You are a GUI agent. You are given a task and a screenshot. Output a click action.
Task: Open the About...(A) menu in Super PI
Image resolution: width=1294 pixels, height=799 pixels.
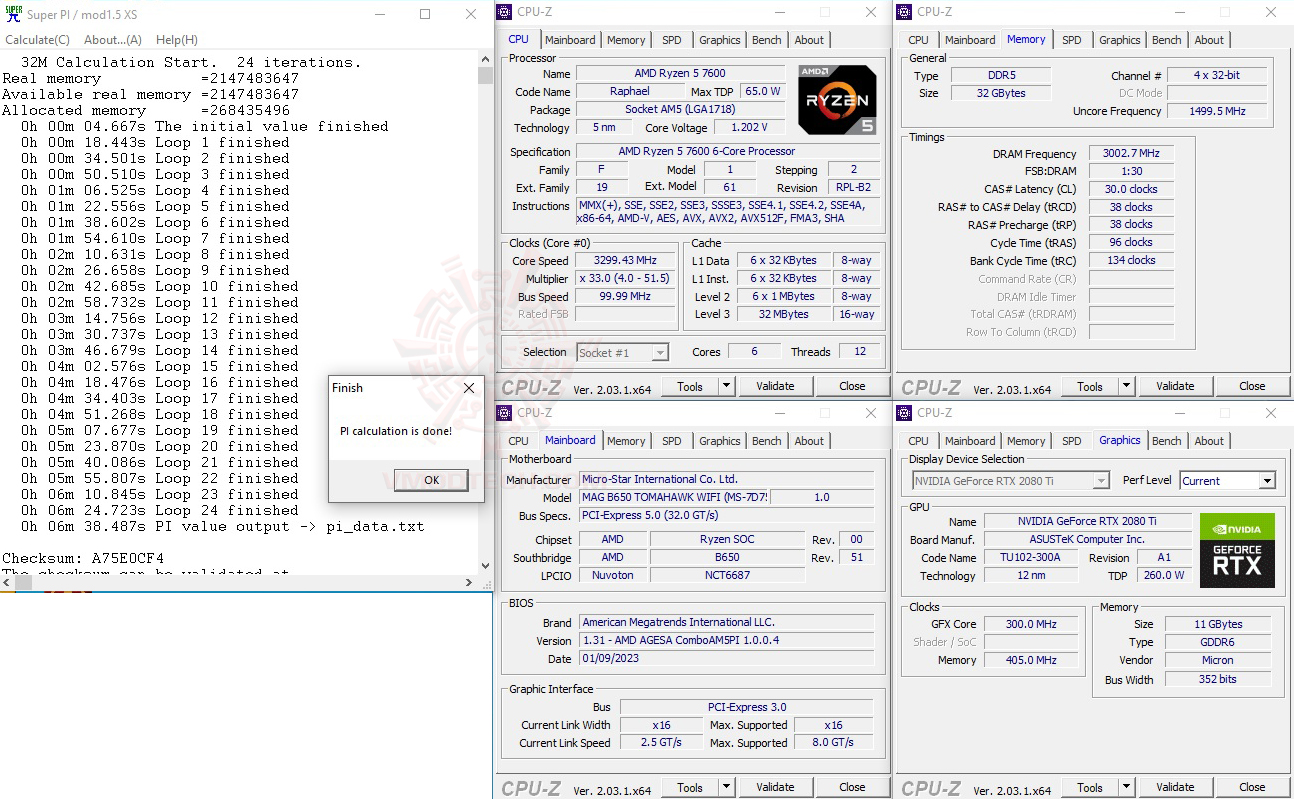click(x=113, y=40)
